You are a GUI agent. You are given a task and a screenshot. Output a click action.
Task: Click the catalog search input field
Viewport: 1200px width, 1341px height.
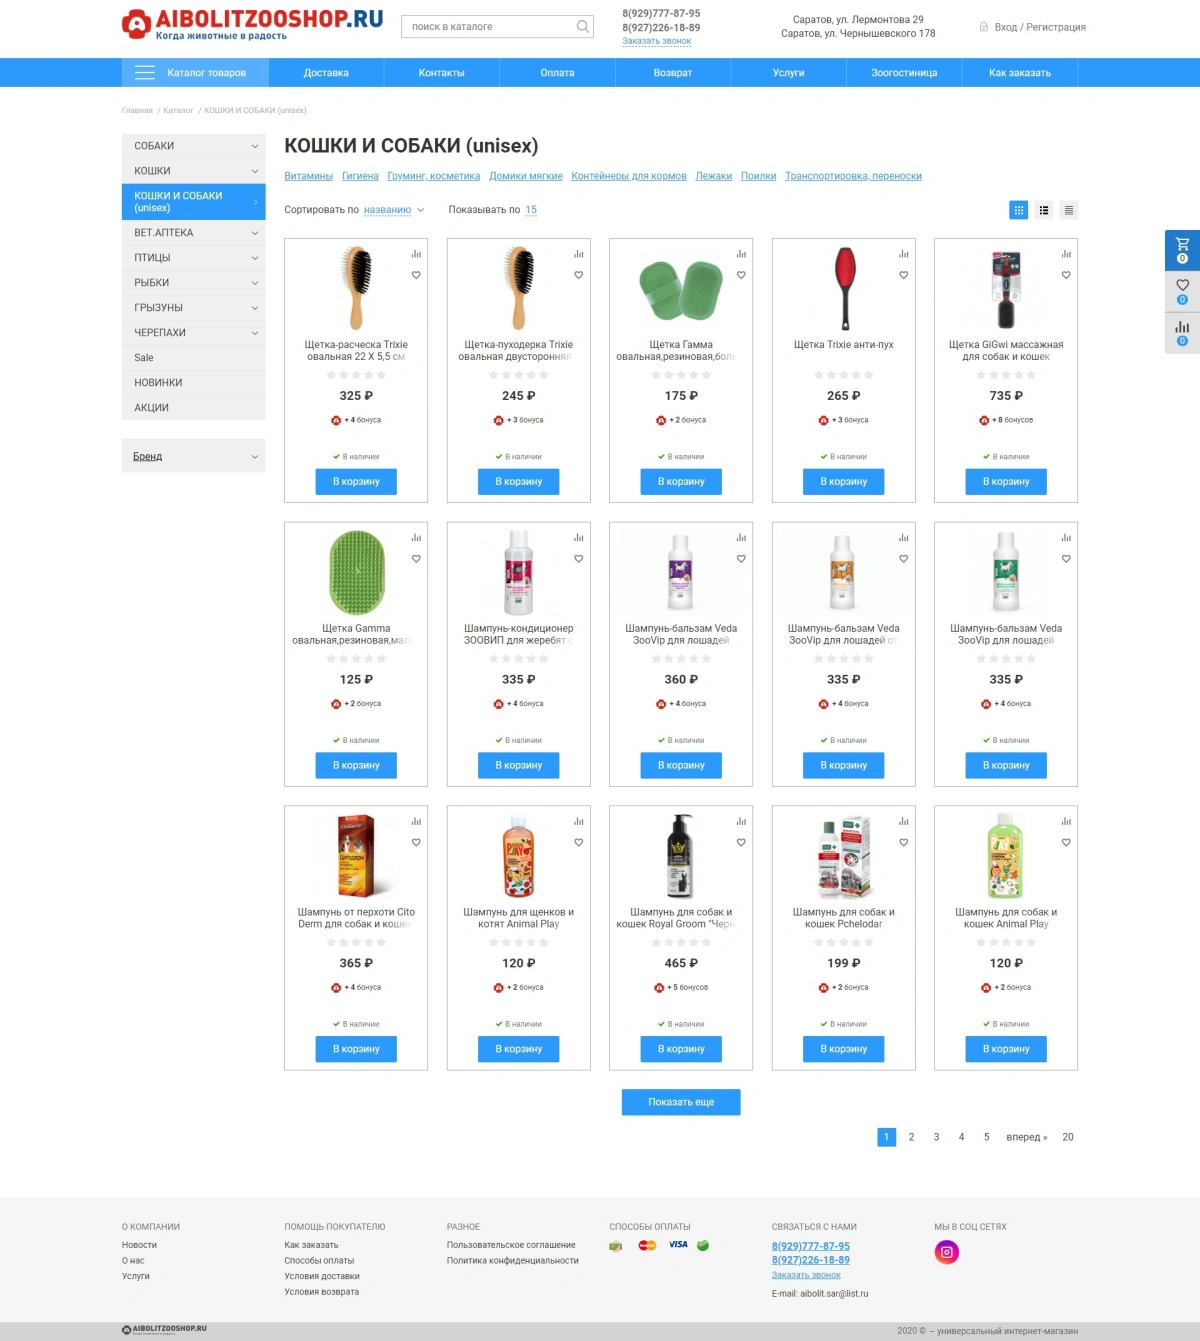click(488, 27)
